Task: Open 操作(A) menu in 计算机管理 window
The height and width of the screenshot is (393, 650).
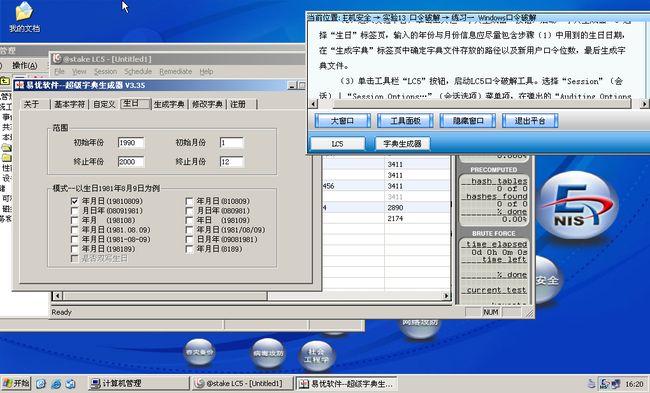Action: [25, 66]
